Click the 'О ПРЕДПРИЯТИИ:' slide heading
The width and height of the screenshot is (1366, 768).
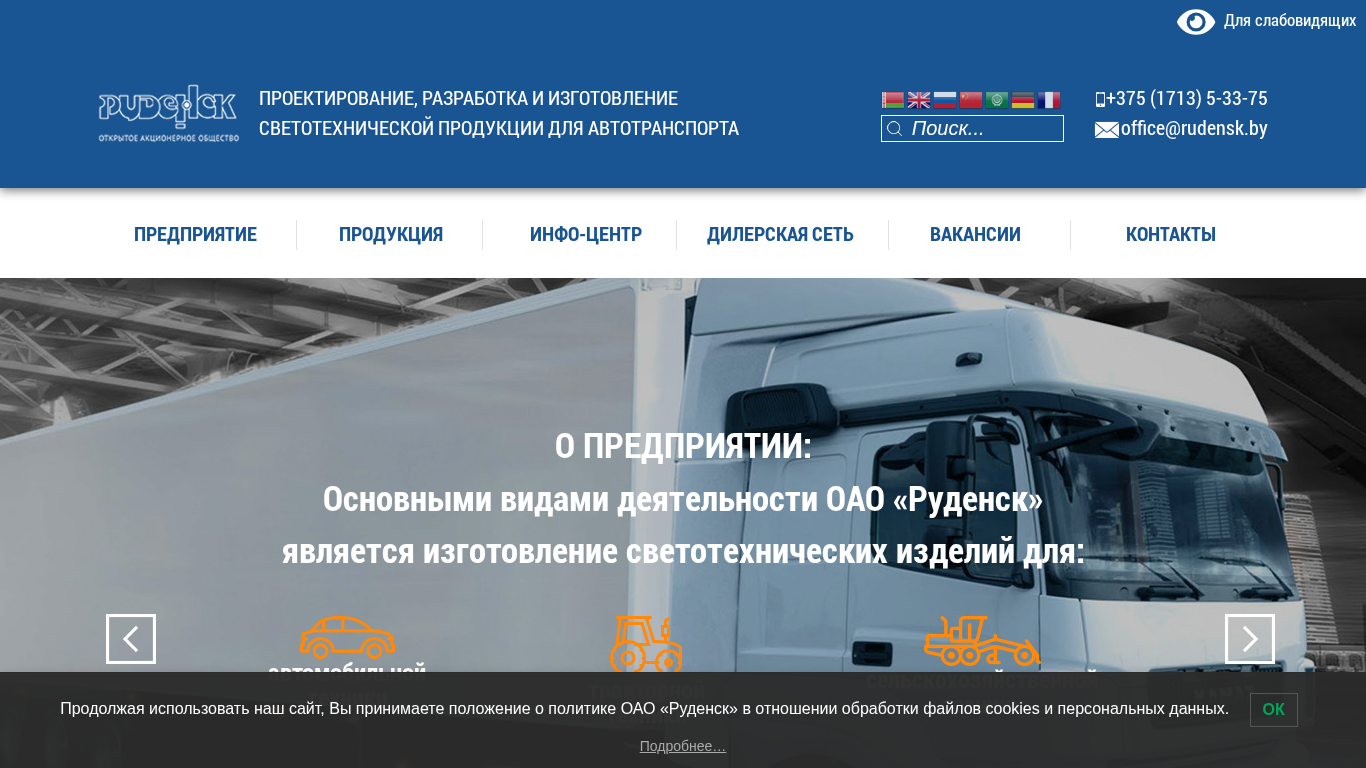pos(683,446)
